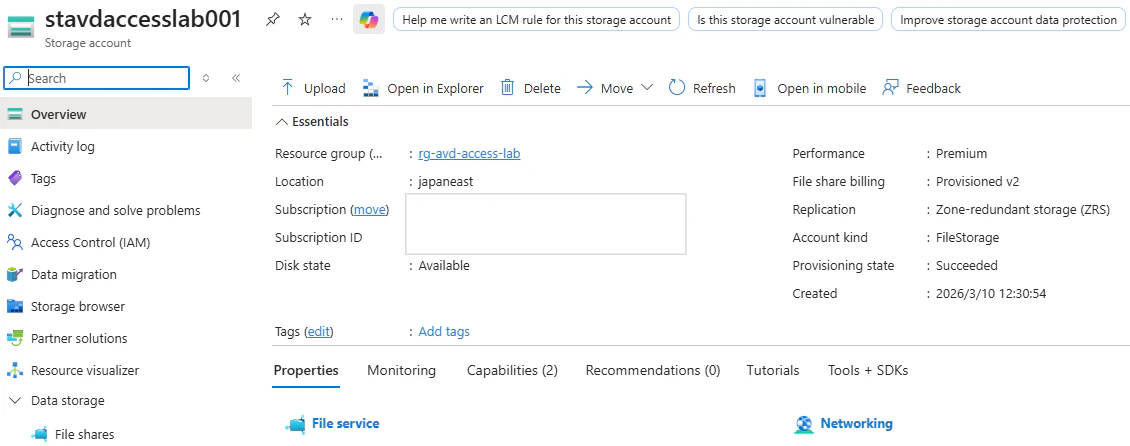Screen dimensions: 1130x446
Task: Click the Open in Explorer icon
Action: click(370, 88)
